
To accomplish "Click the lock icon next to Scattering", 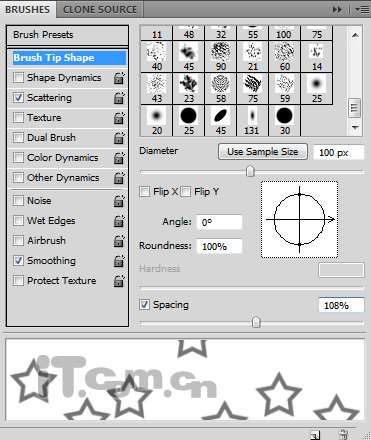I will pyautogui.click(x=119, y=98).
